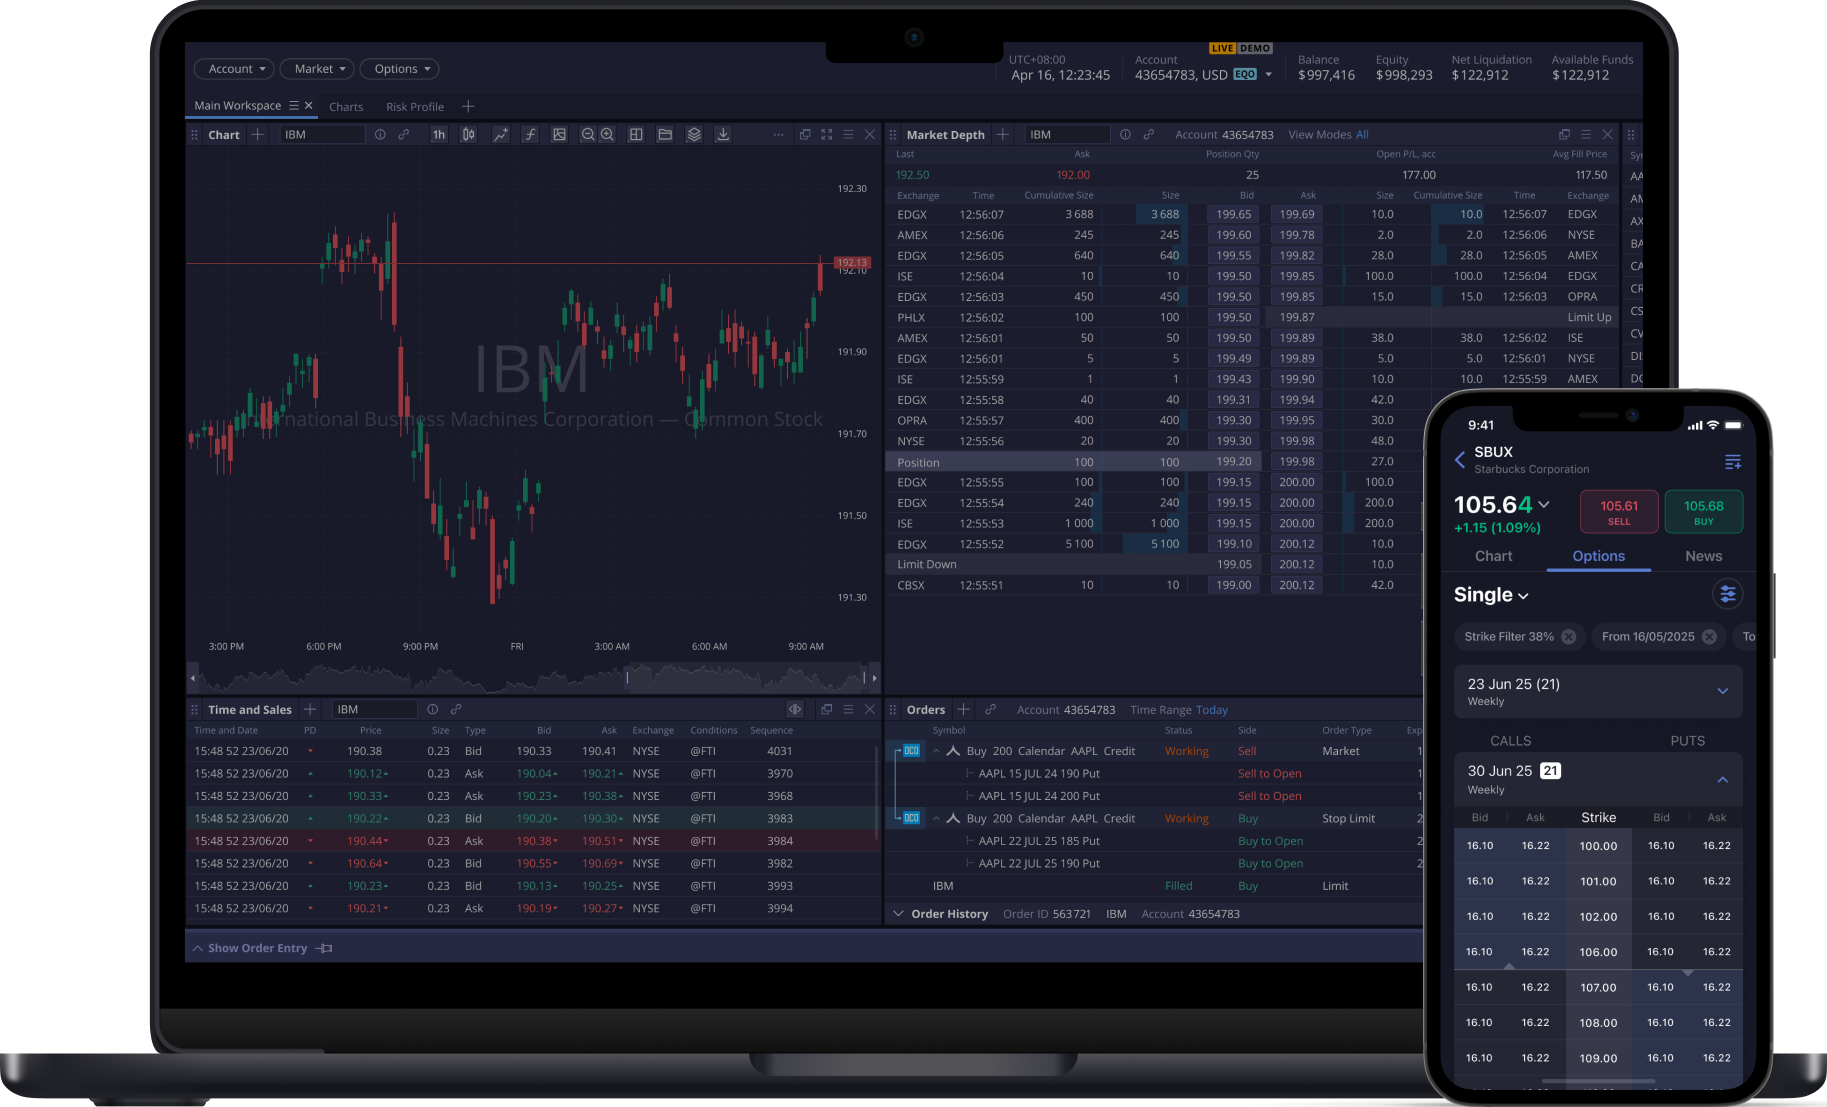Link the Market Depth panel

1149,134
